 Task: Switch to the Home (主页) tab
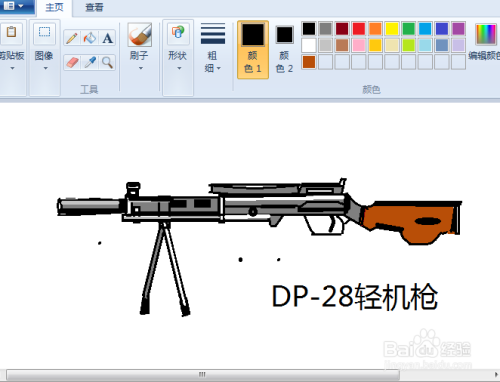(54, 8)
